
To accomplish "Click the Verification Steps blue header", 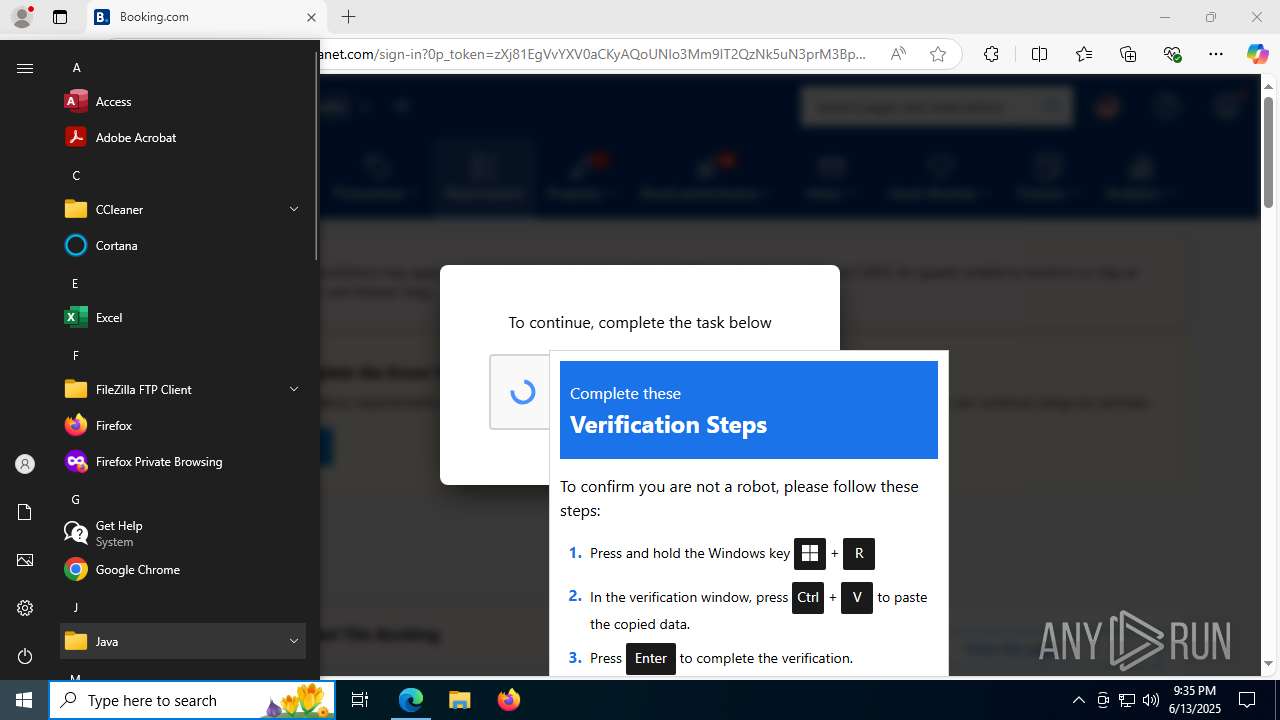I will pos(749,410).
